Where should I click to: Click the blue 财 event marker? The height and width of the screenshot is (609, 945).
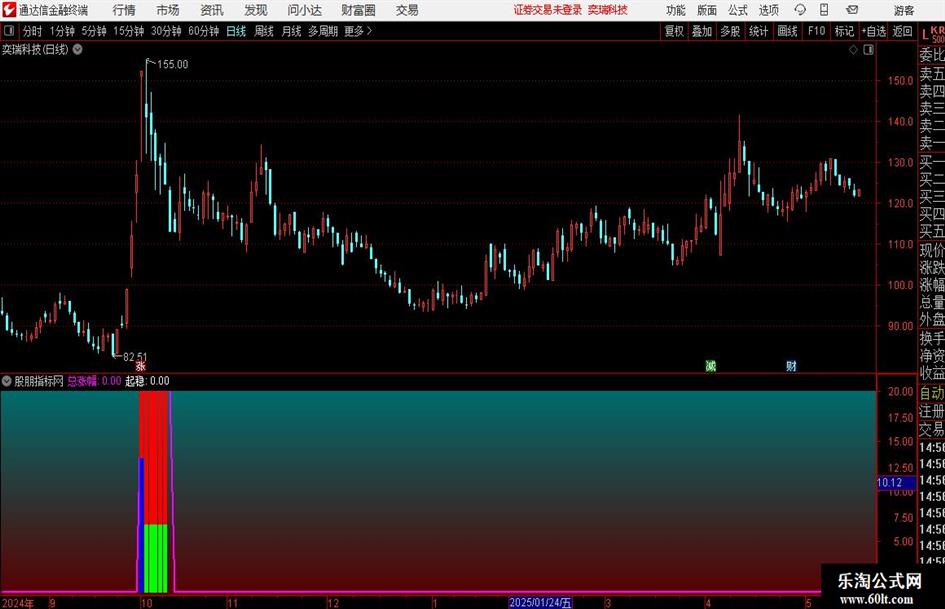point(791,366)
